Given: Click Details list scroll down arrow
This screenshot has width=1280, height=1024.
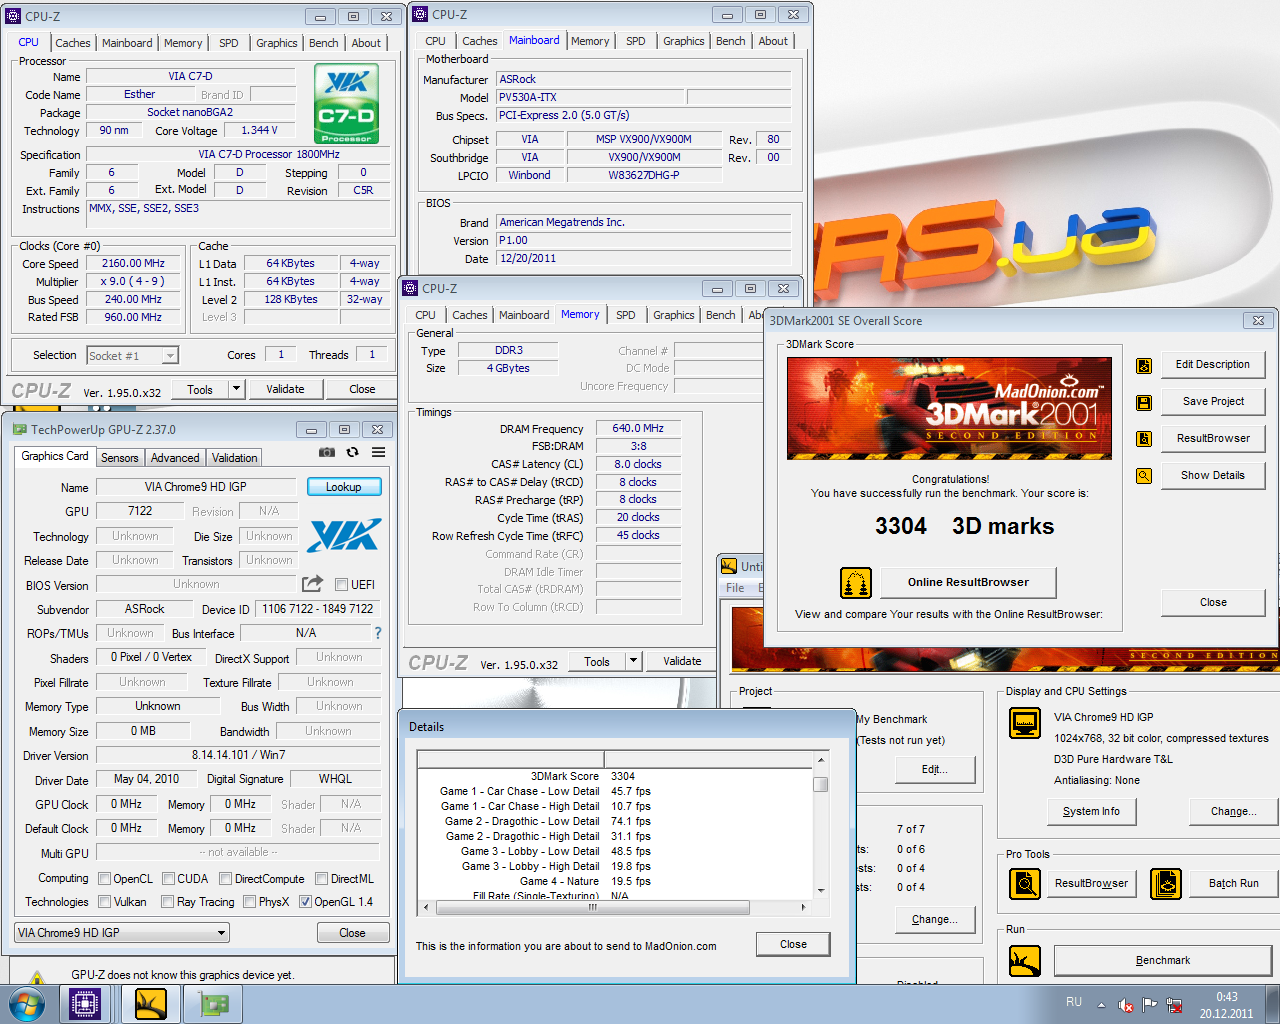Looking at the screenshot, I should click(x=820, y=890).
